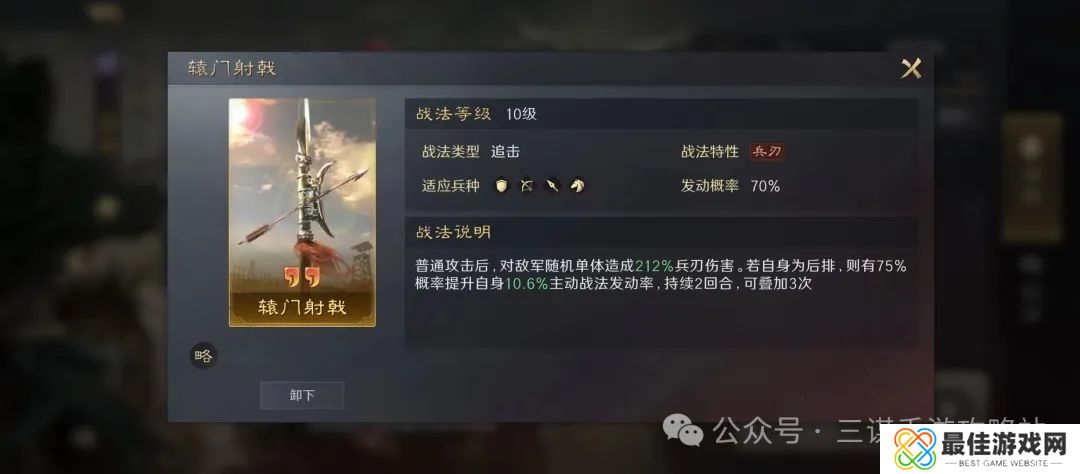Open the 辕门射戟 tactic card artwork
The height and width of the screenshot is (474, 1080).
[x=302, y=212]
